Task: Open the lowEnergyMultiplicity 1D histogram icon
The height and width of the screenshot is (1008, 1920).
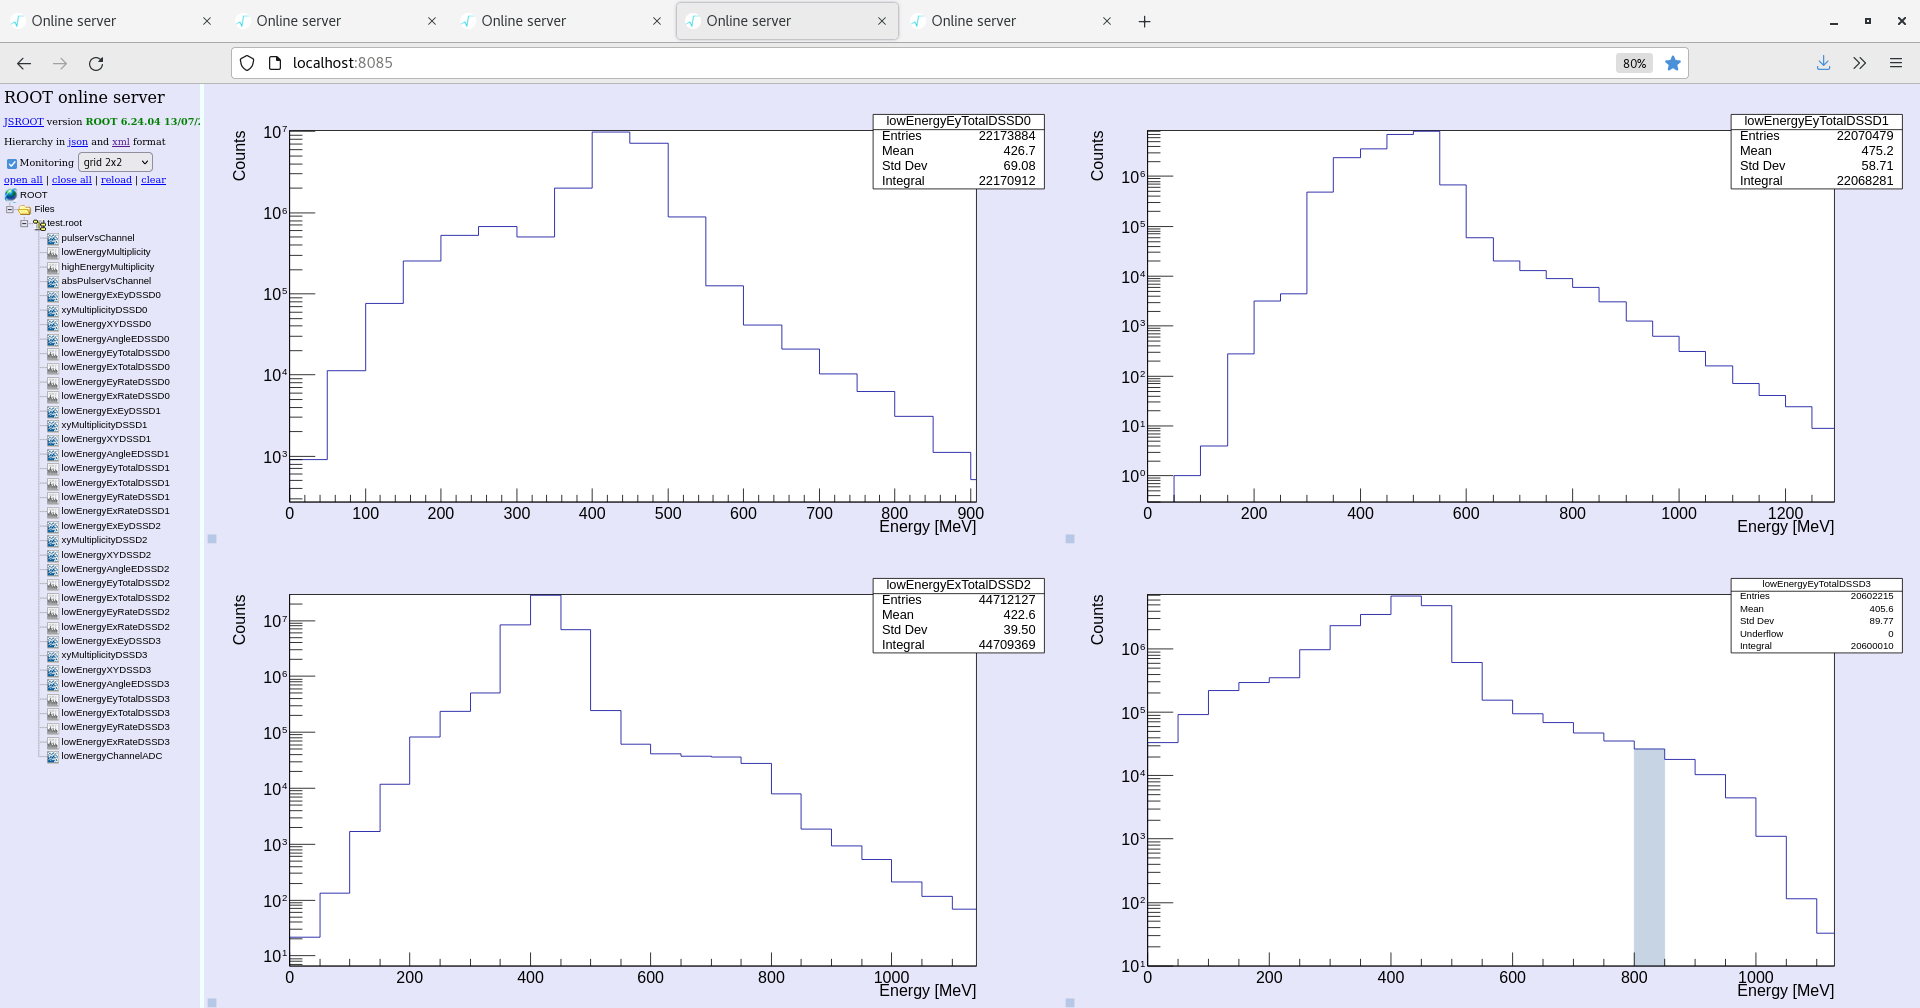Action: [x=52, y=252]
